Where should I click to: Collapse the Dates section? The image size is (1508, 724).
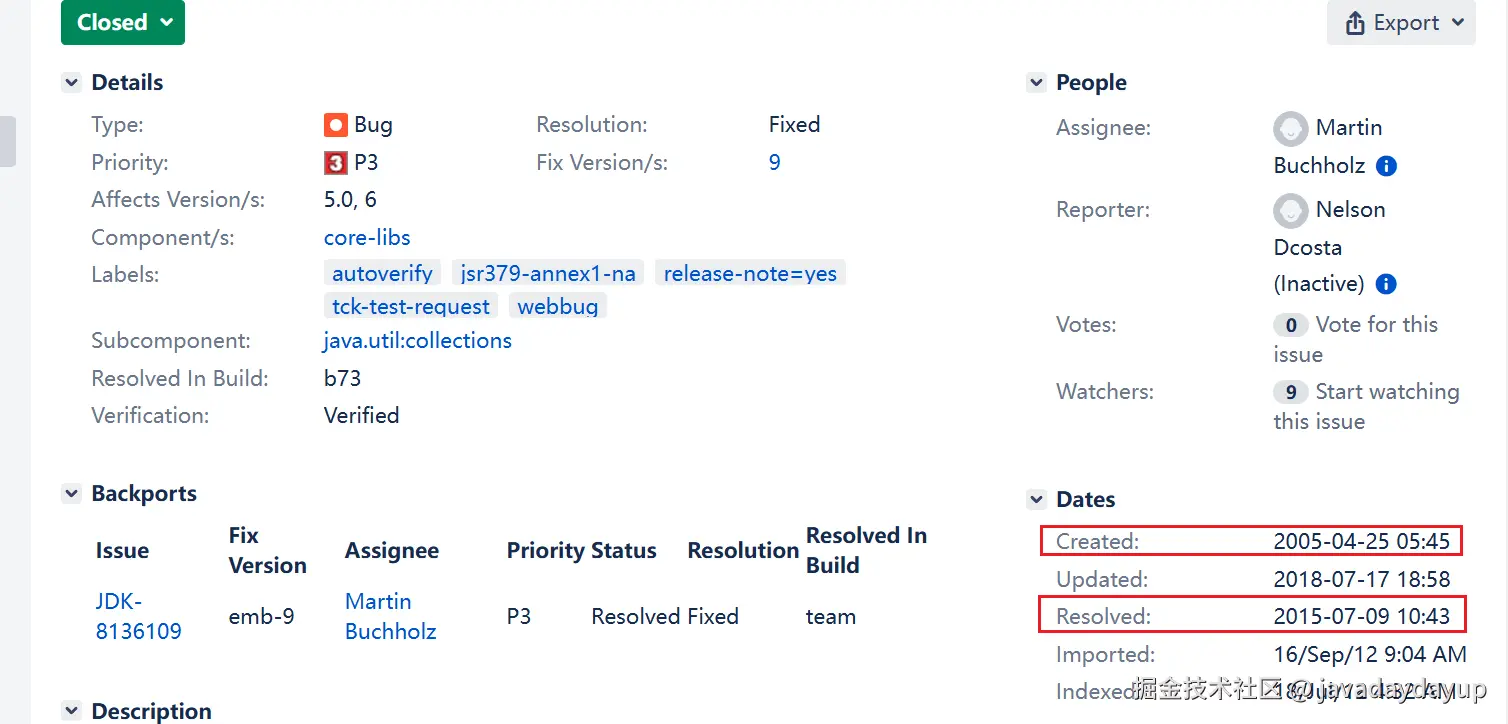pos(1036,500)
